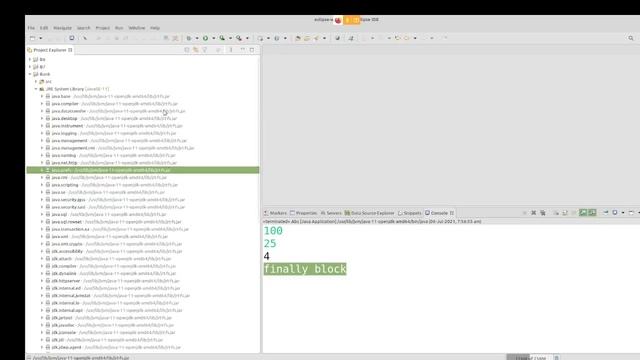Open the Run menu
The image size is (640, 360).
[119, 28]
